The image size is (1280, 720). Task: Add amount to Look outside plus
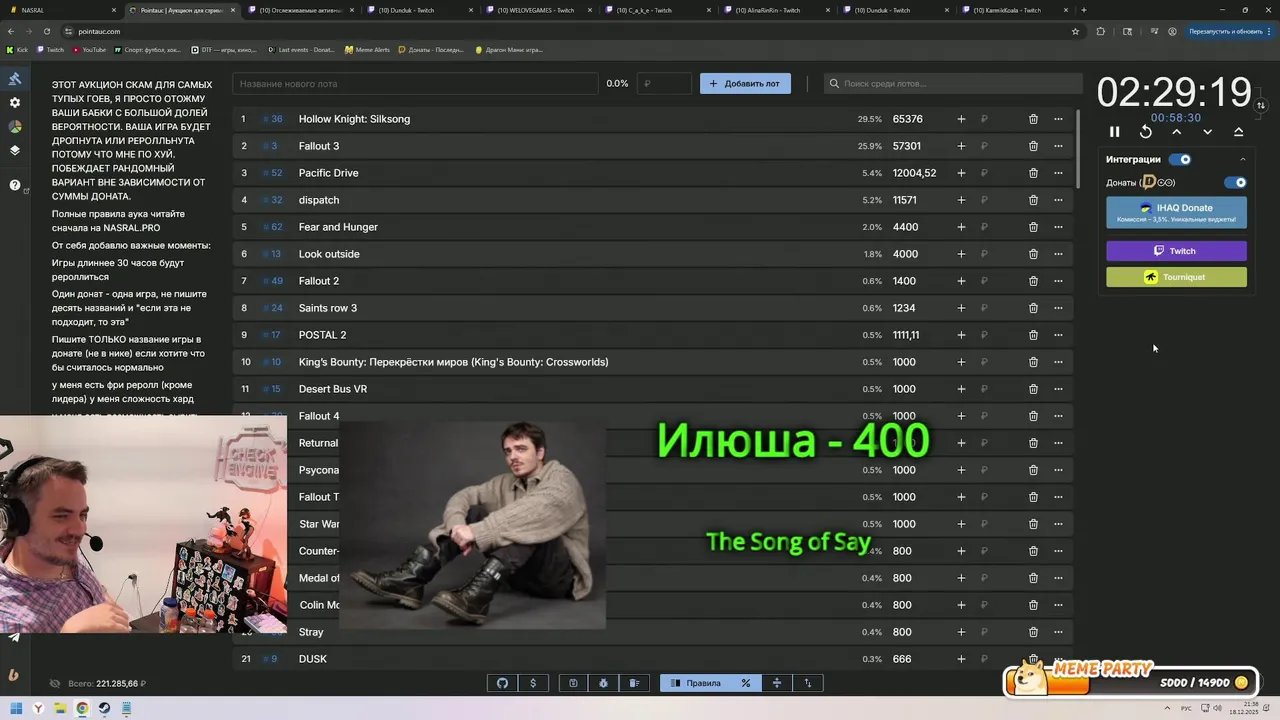tap(961, 254)
